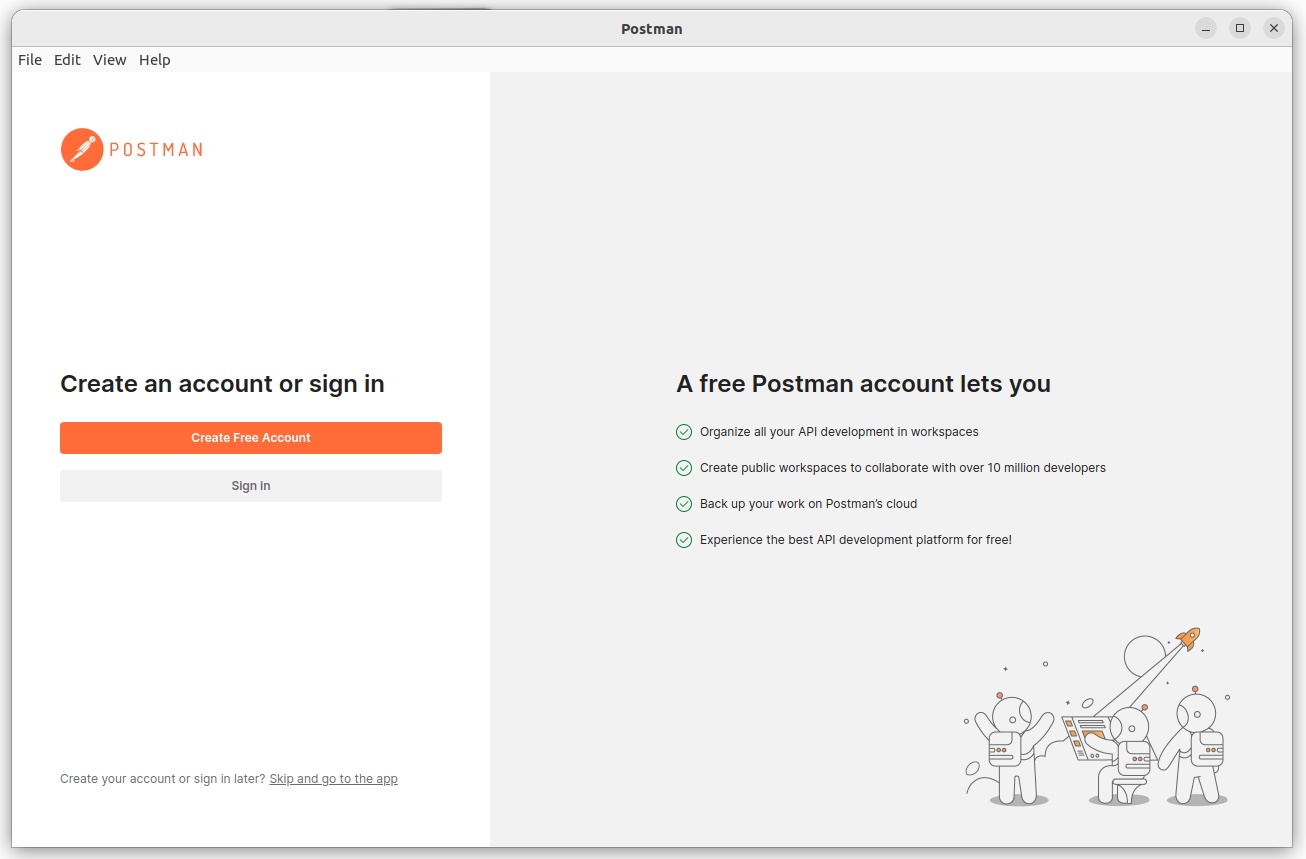This screenshot has height=859, width=1306.
Task: Open the Edit menu
Action: click(67, 60)
